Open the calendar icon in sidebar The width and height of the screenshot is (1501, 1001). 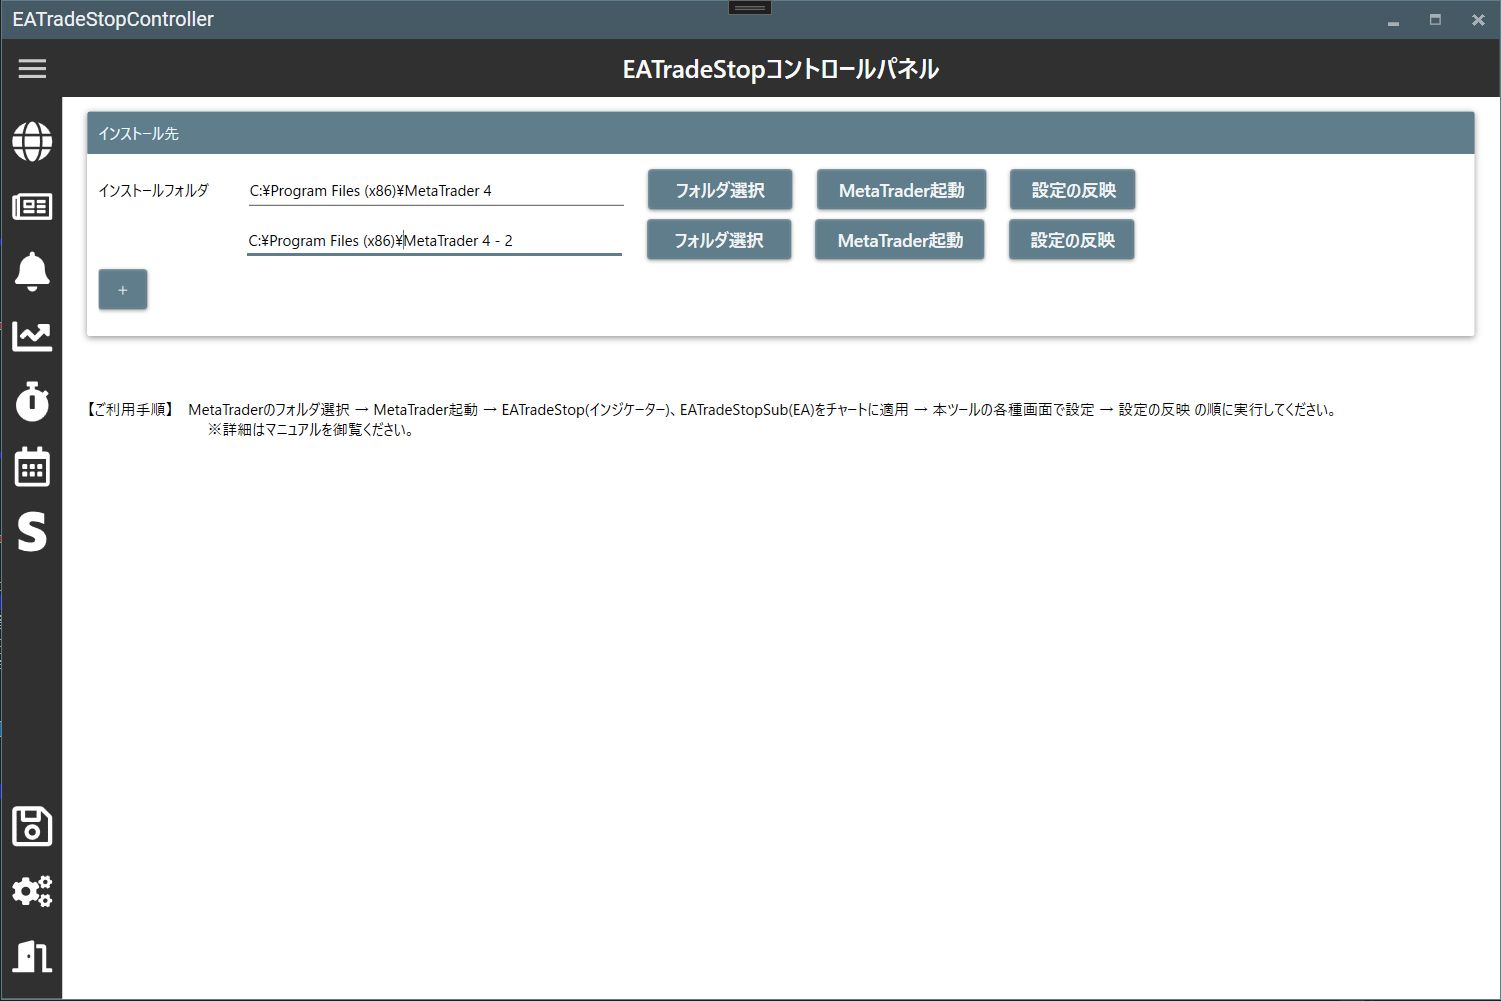click(x=32, y=467)
